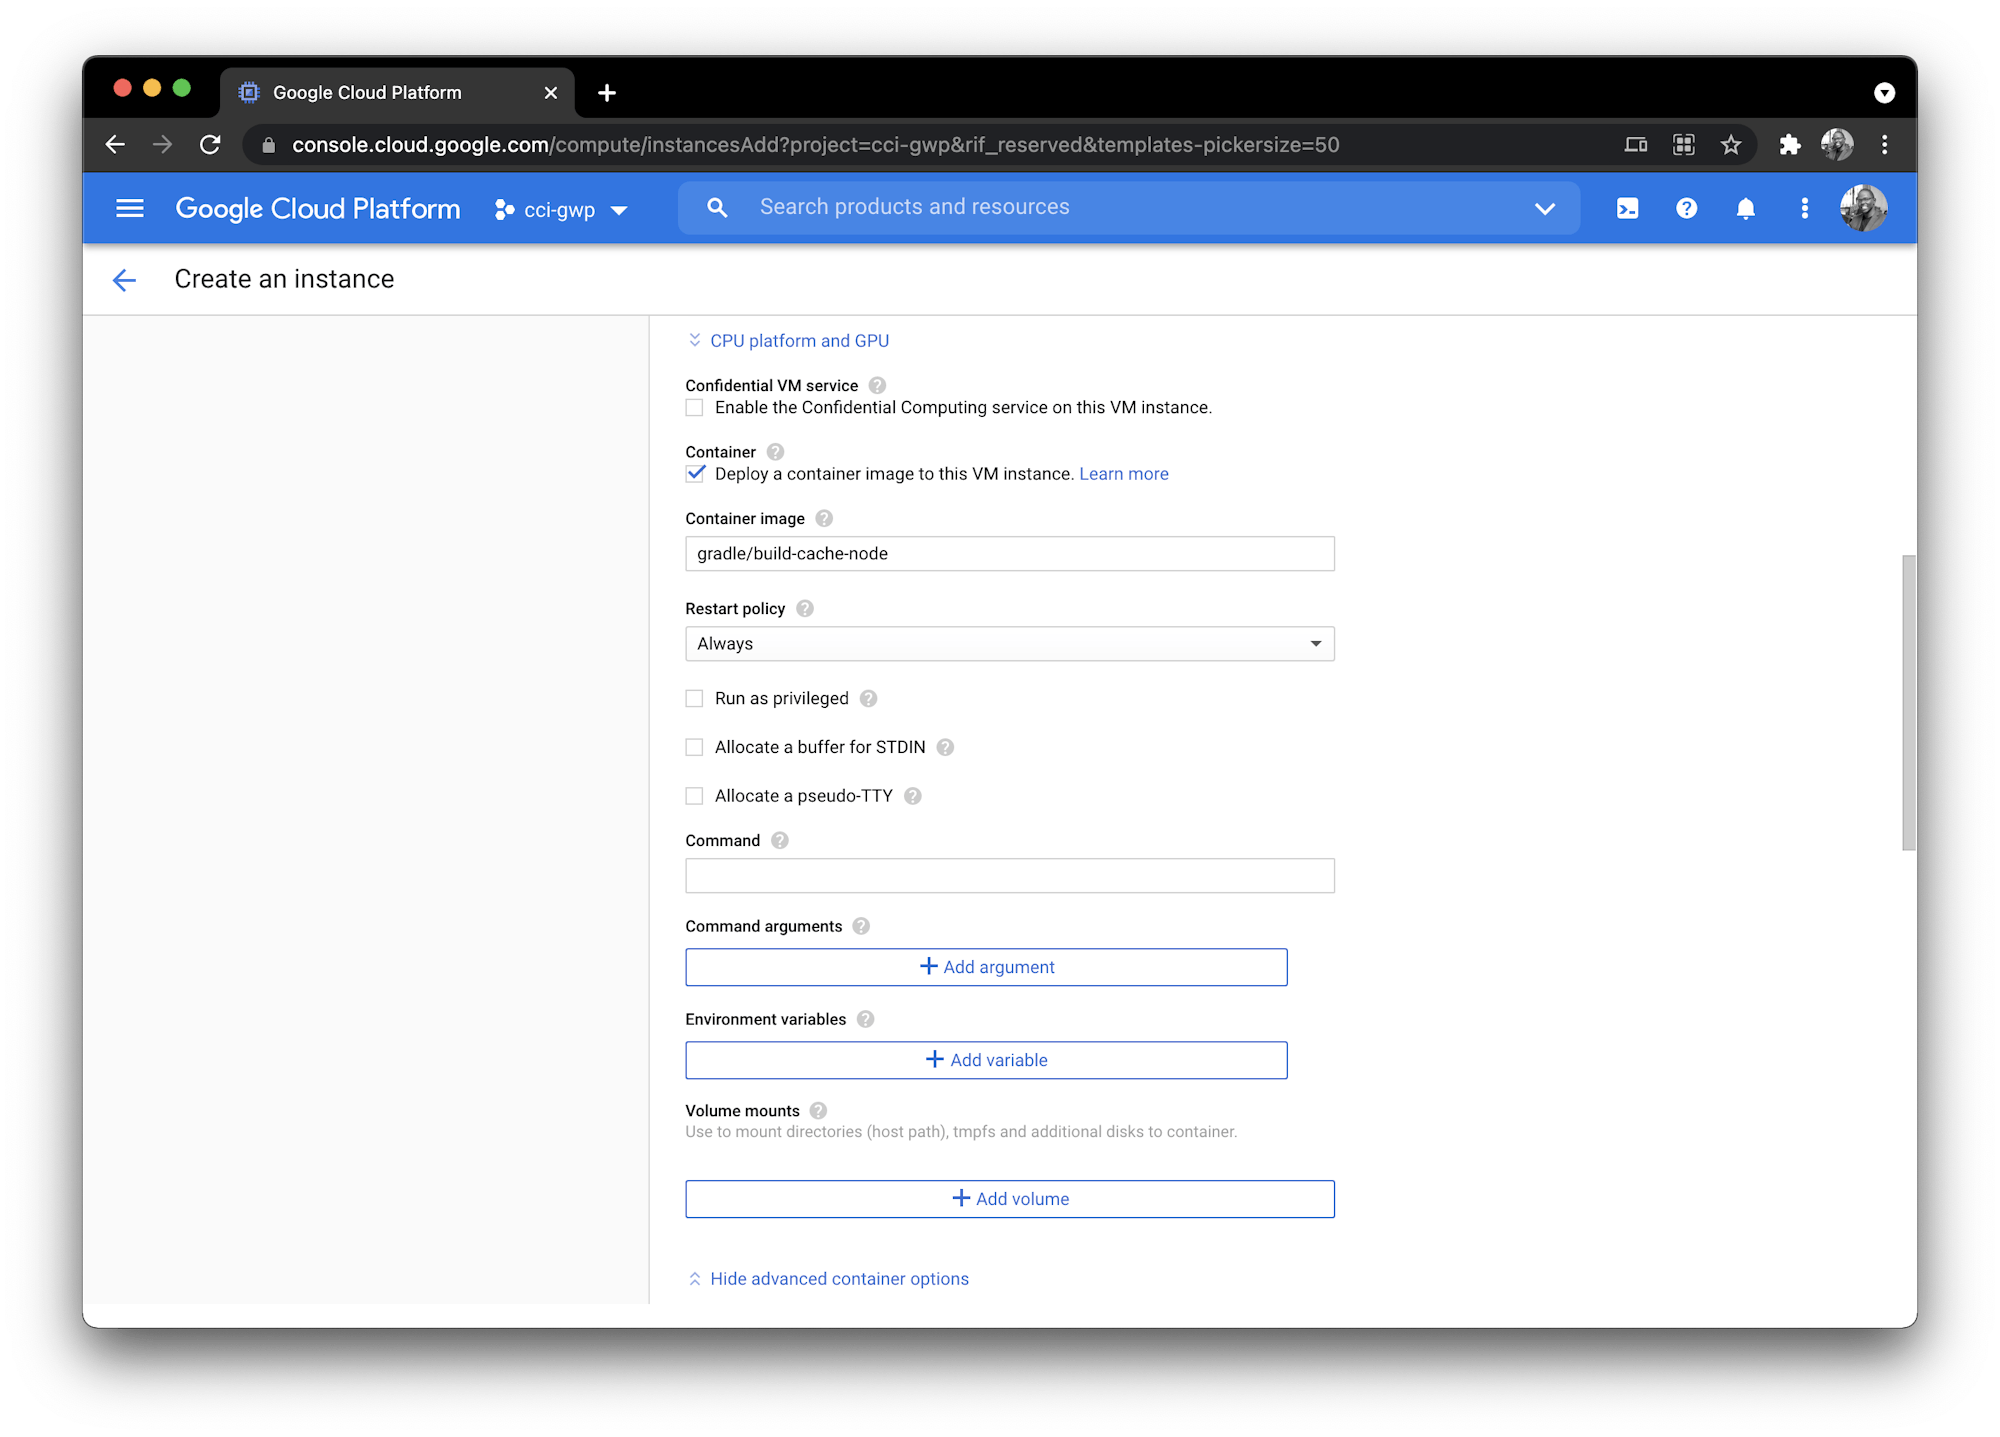Open the notifications bell
This screenshot has height=1437, width=2000.
[1745, 208]
